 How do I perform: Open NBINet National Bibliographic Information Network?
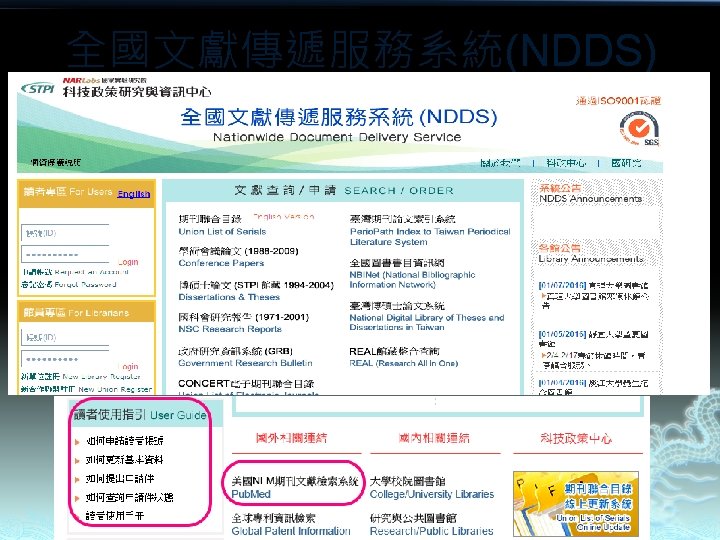412,280
